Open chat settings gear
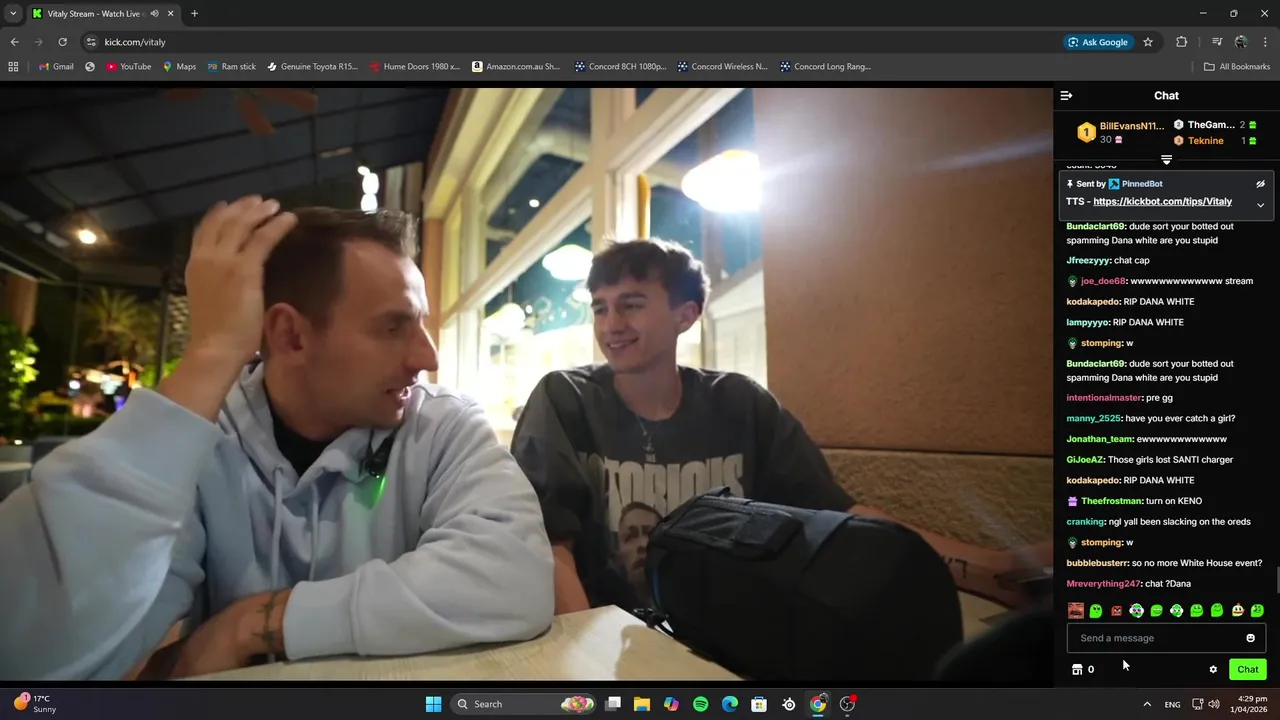The image size is (1280, 720). click(x=1213, y=670)
